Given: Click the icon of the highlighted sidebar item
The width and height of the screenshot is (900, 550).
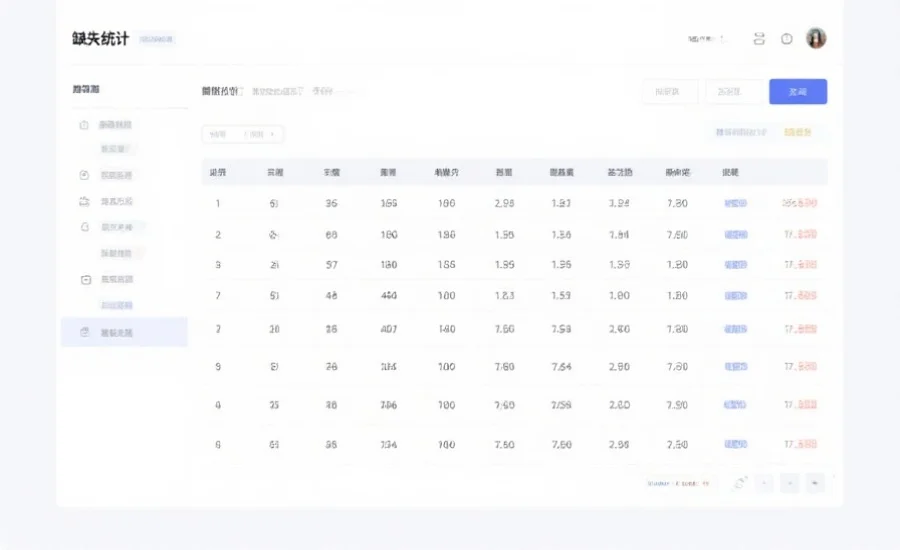Looking at the screenshot, I should tap(84, 332).
